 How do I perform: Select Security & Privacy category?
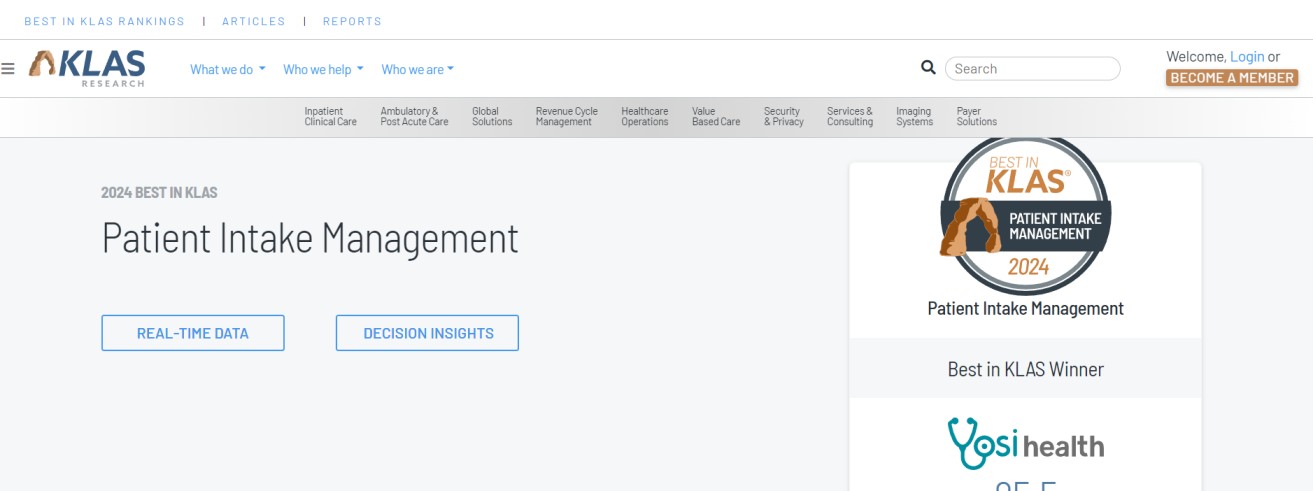click(x=784, y=117)
